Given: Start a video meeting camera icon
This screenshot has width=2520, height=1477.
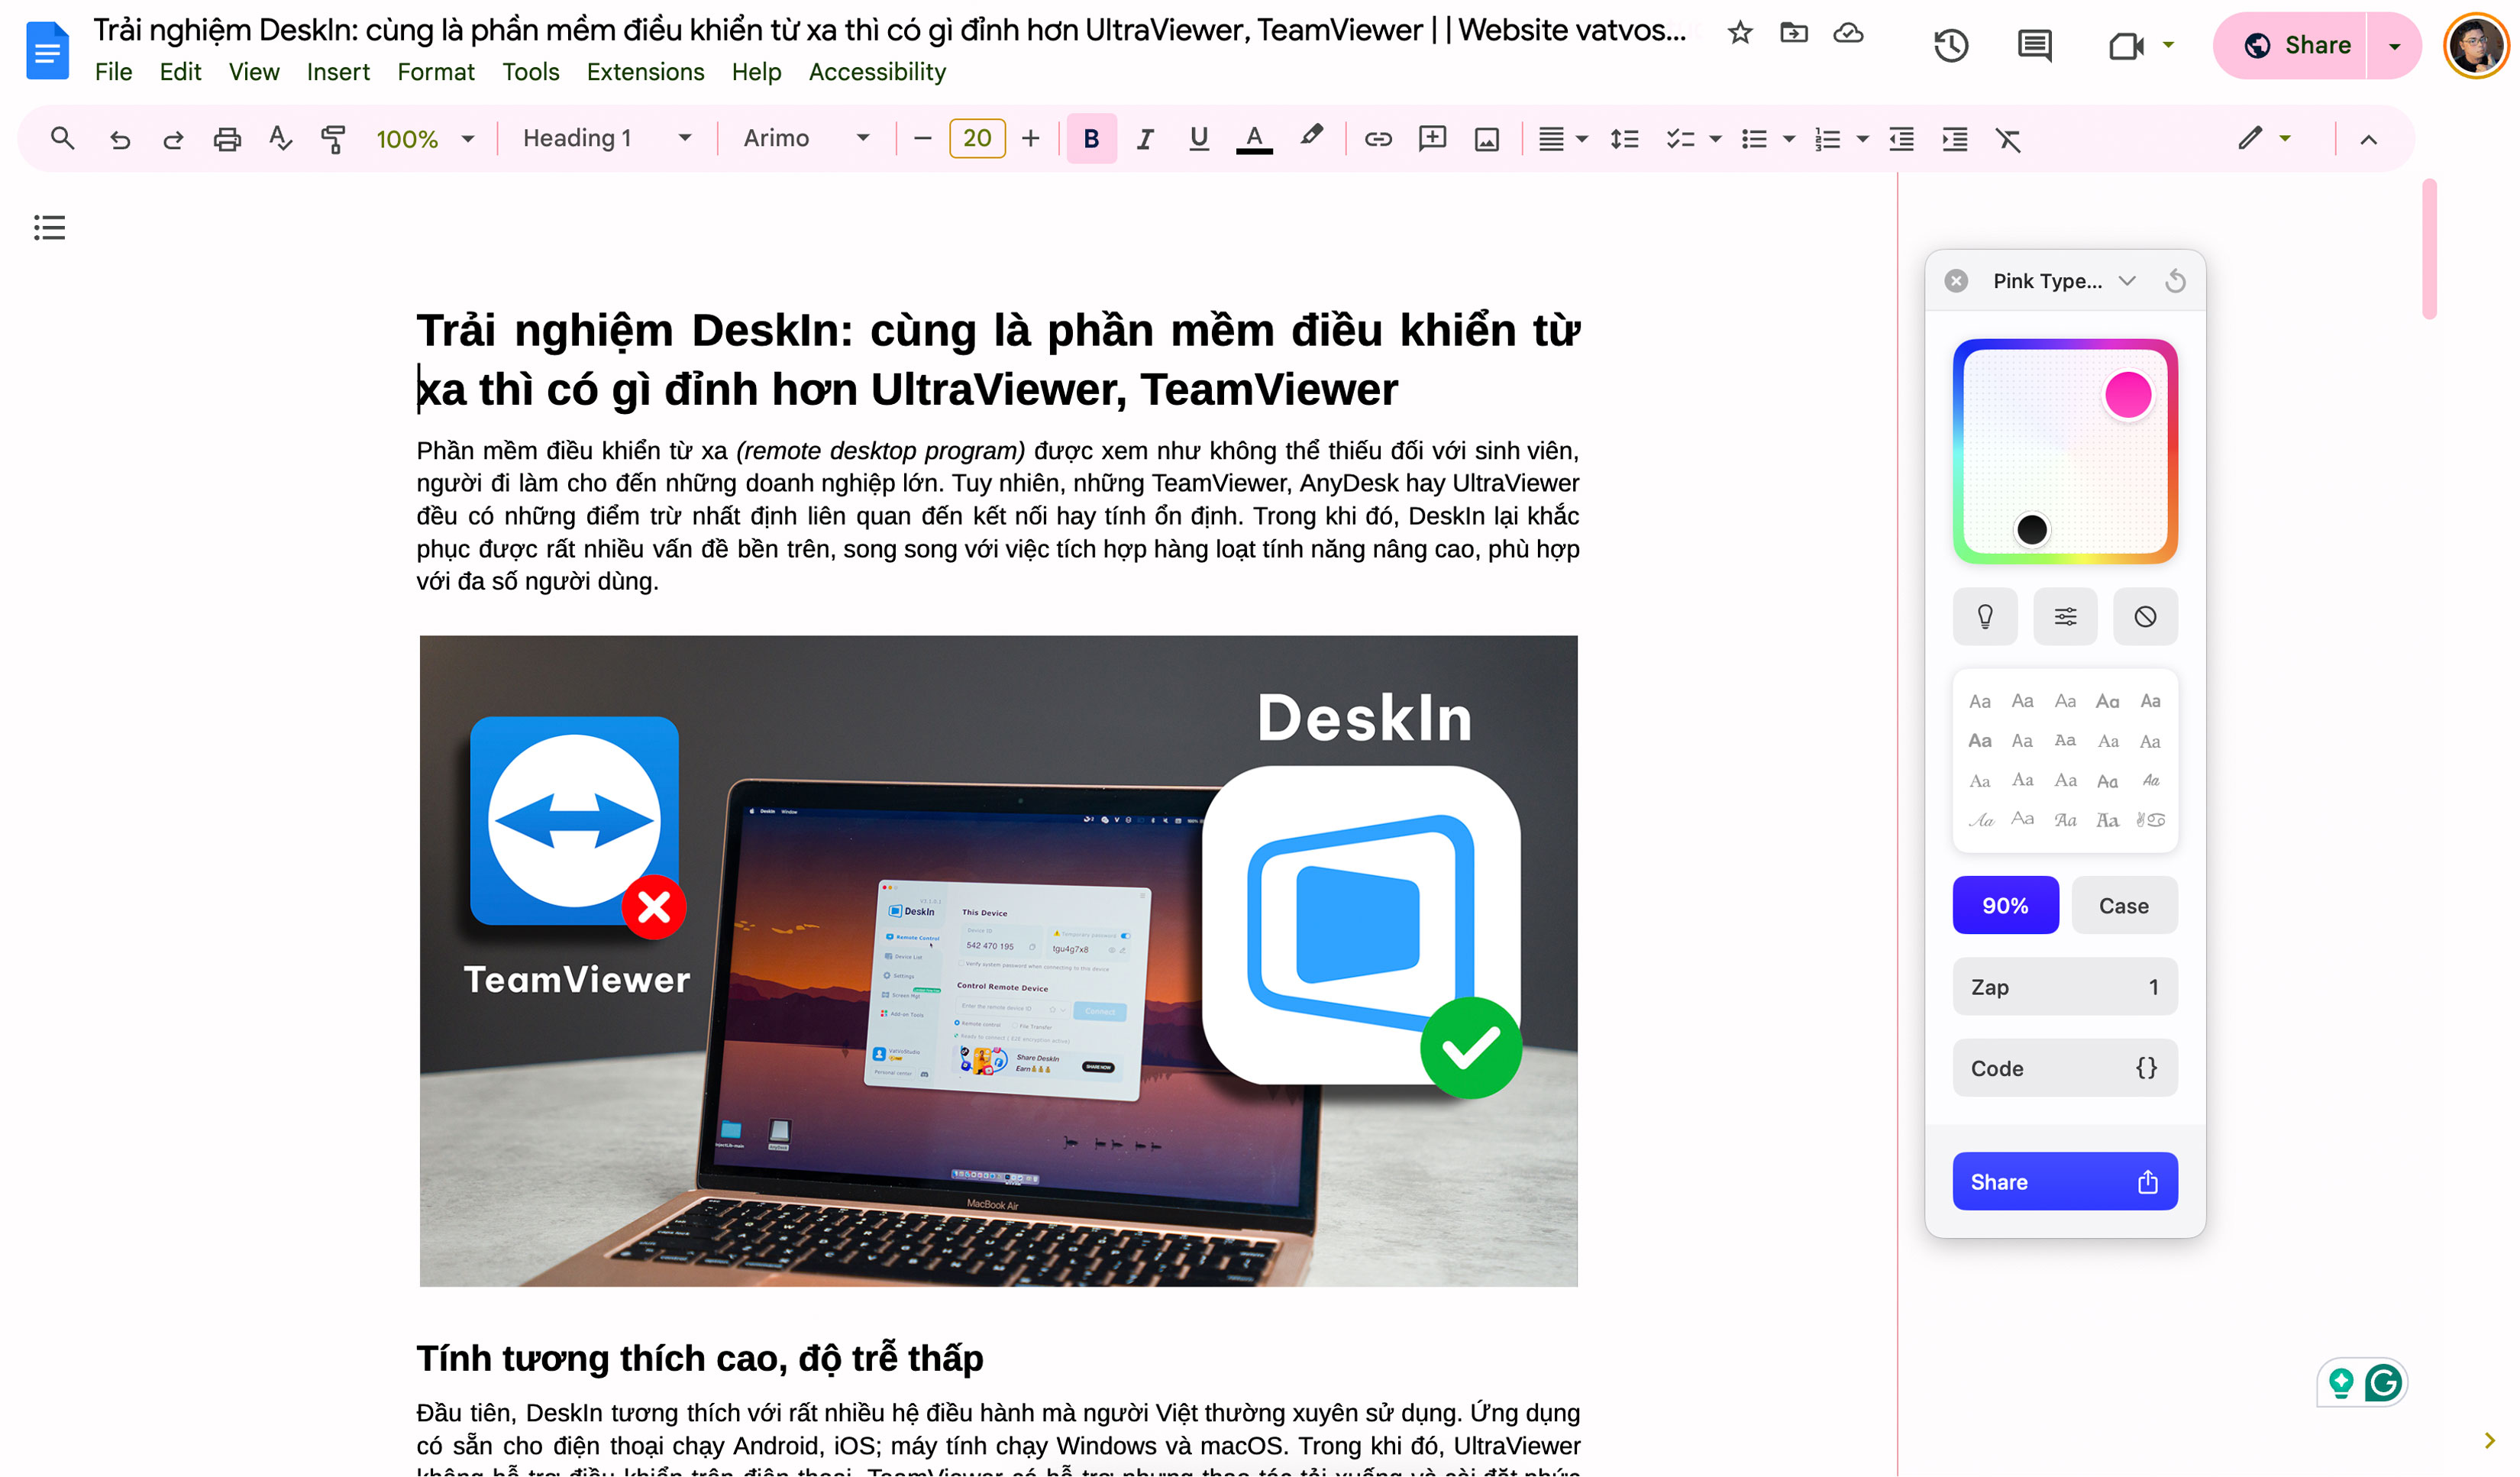Looking at the screenshot, I should pyautogui.click(x=2127, y=45).
